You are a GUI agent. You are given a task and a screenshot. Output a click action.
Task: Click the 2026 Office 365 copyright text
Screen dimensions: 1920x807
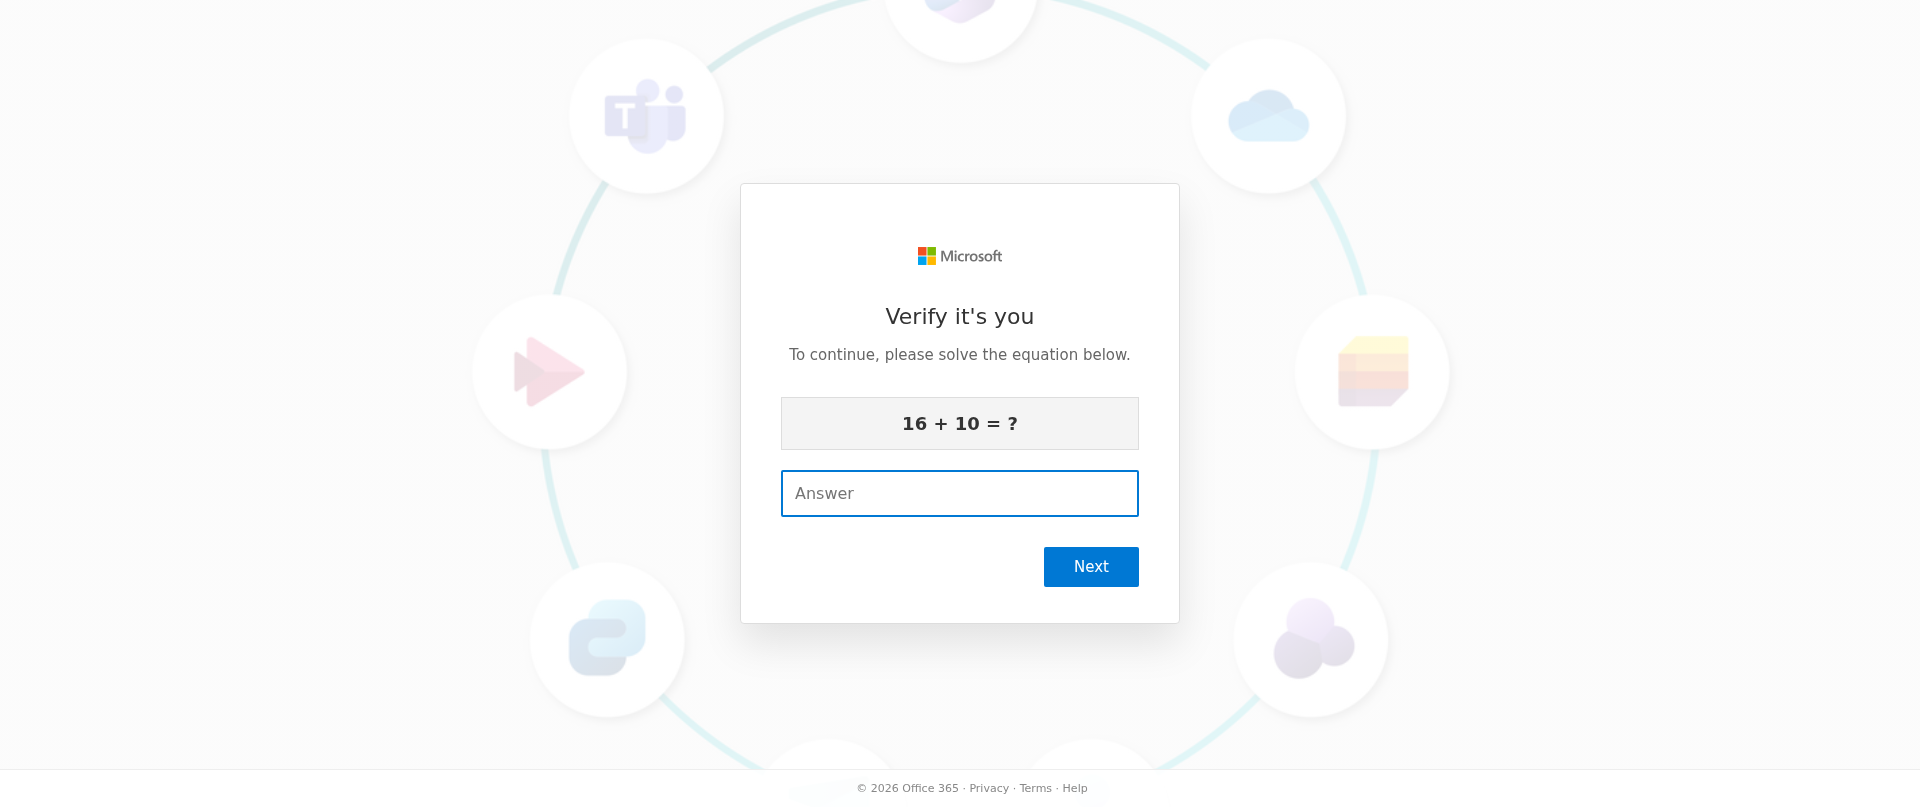pos(908,788)
